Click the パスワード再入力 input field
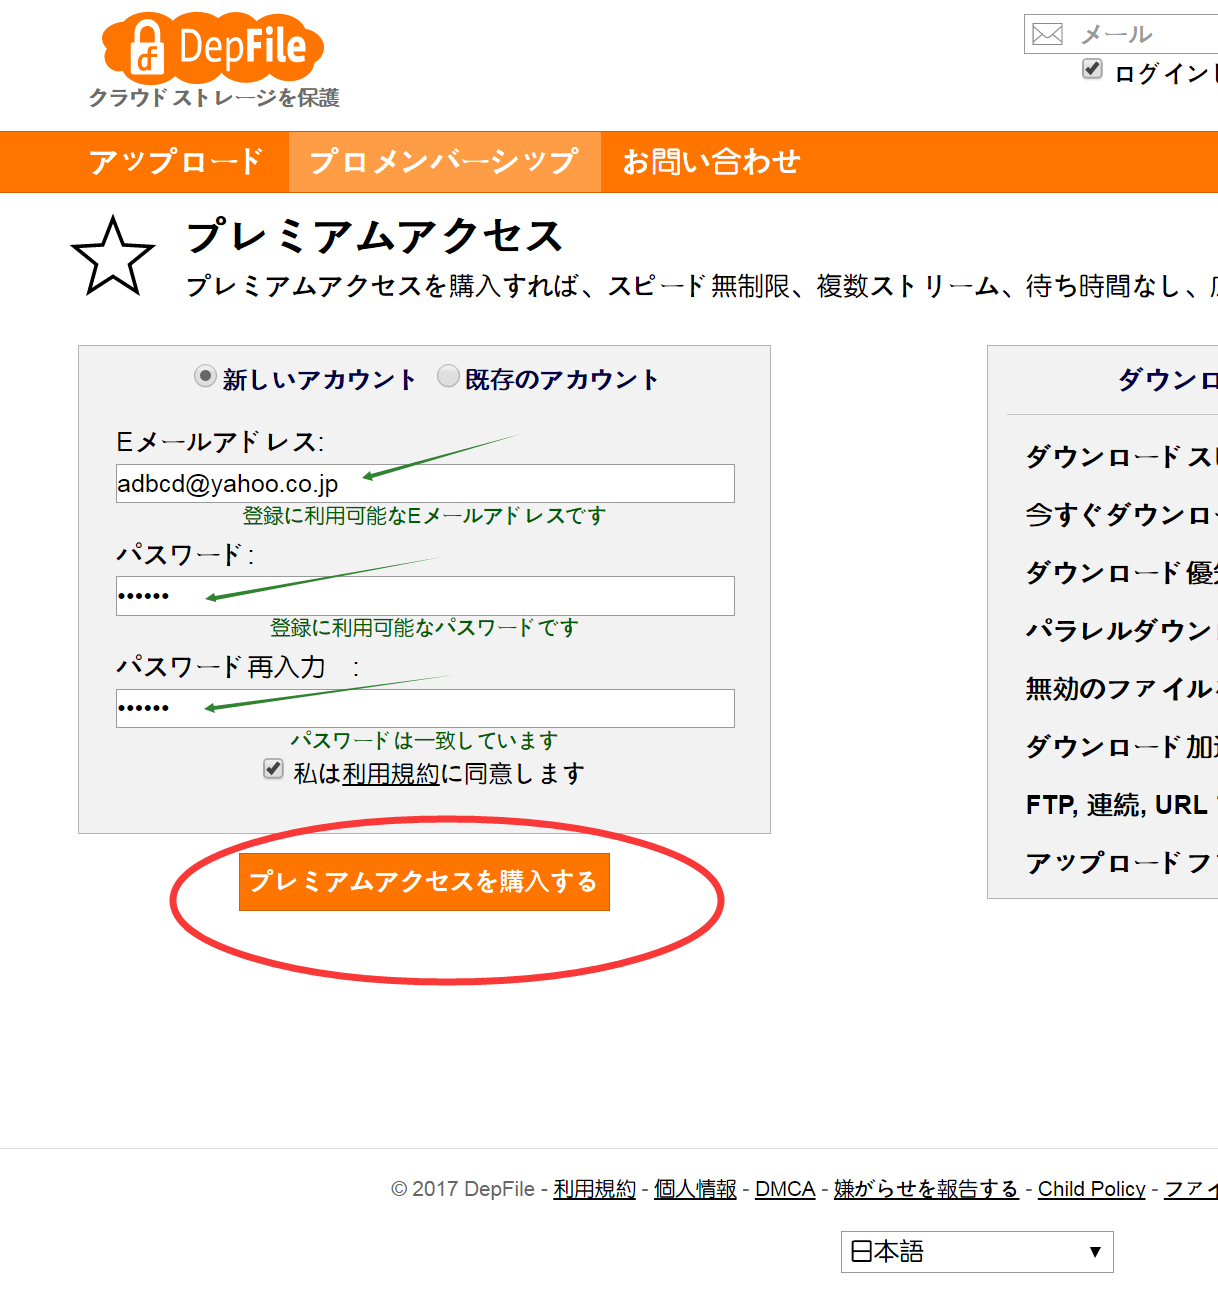Screen dimensions: 1218x1303 (425, 708)
